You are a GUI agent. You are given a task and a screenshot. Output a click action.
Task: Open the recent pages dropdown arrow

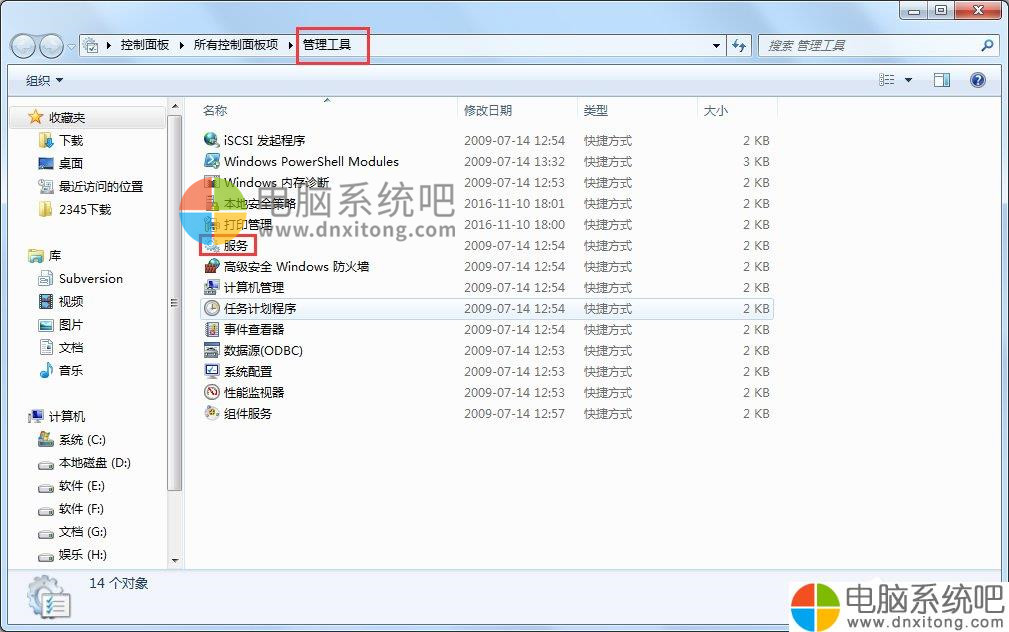71,46
